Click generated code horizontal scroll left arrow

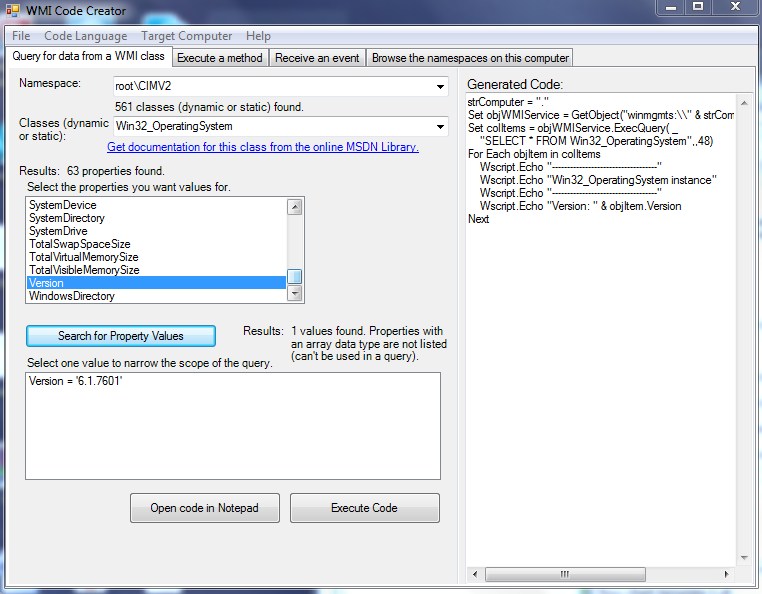point(475,574)
